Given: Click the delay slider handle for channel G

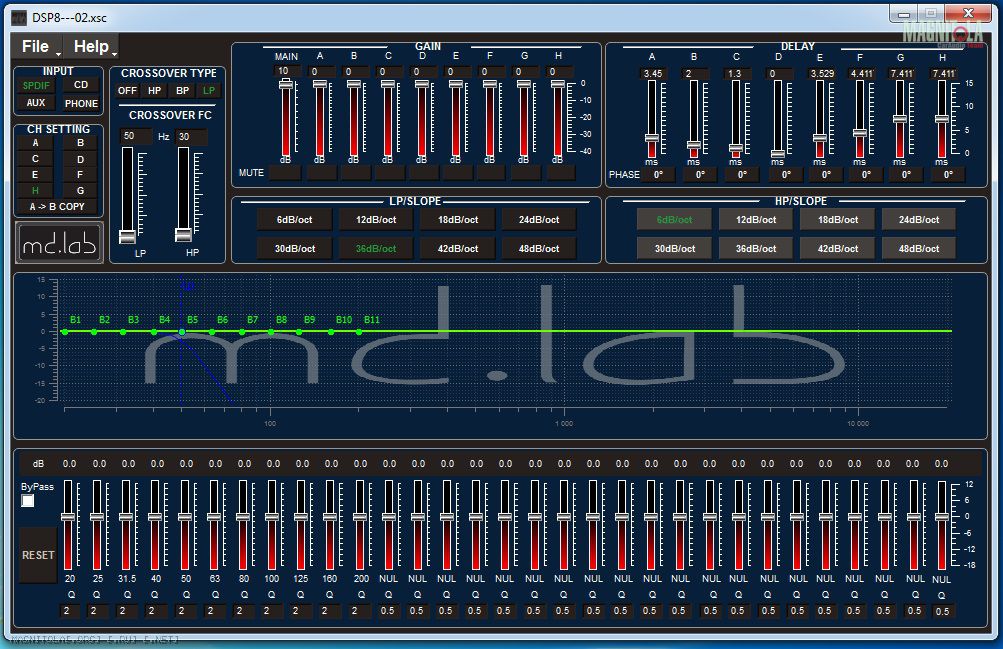Looking at the screenshot, I should coord(900,119).
